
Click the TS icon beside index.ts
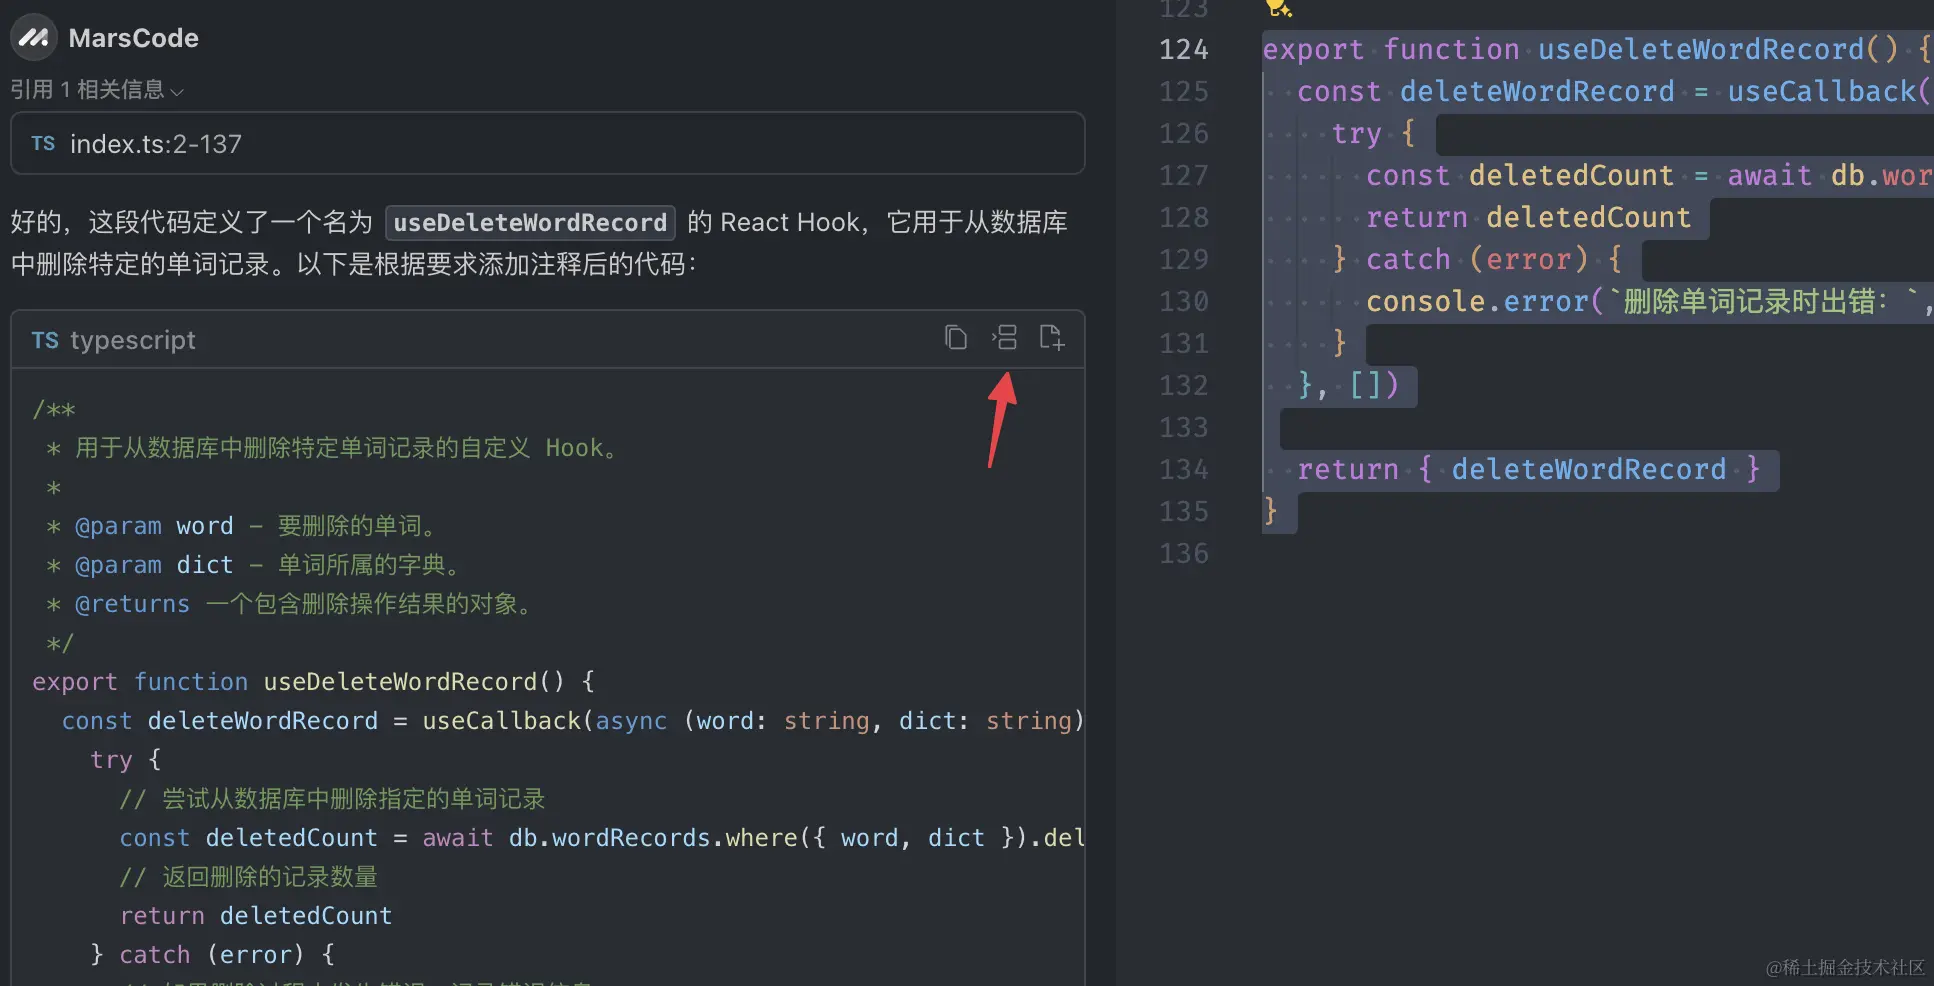tap(43, 143)
